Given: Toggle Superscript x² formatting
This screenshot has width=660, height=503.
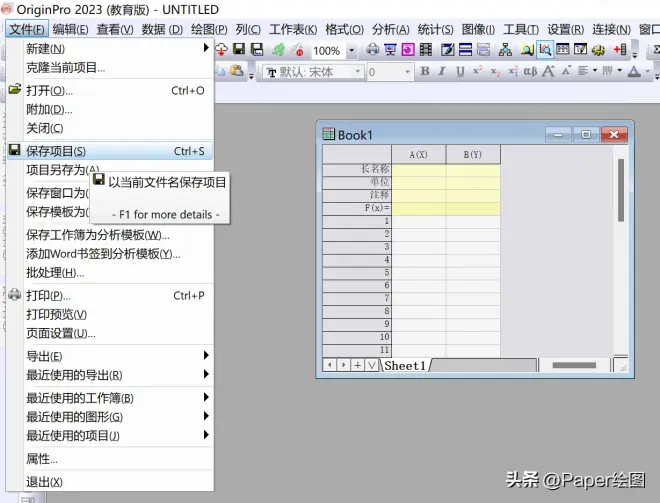Looking at the screenshot, I should (x=477, y=71).
